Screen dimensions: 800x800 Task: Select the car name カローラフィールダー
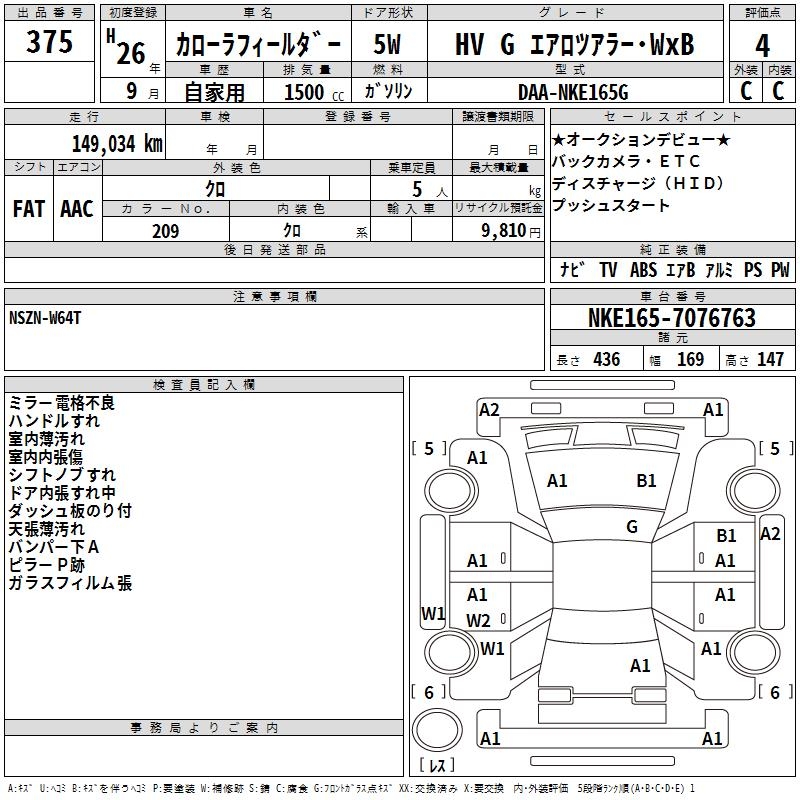[258, 45]
